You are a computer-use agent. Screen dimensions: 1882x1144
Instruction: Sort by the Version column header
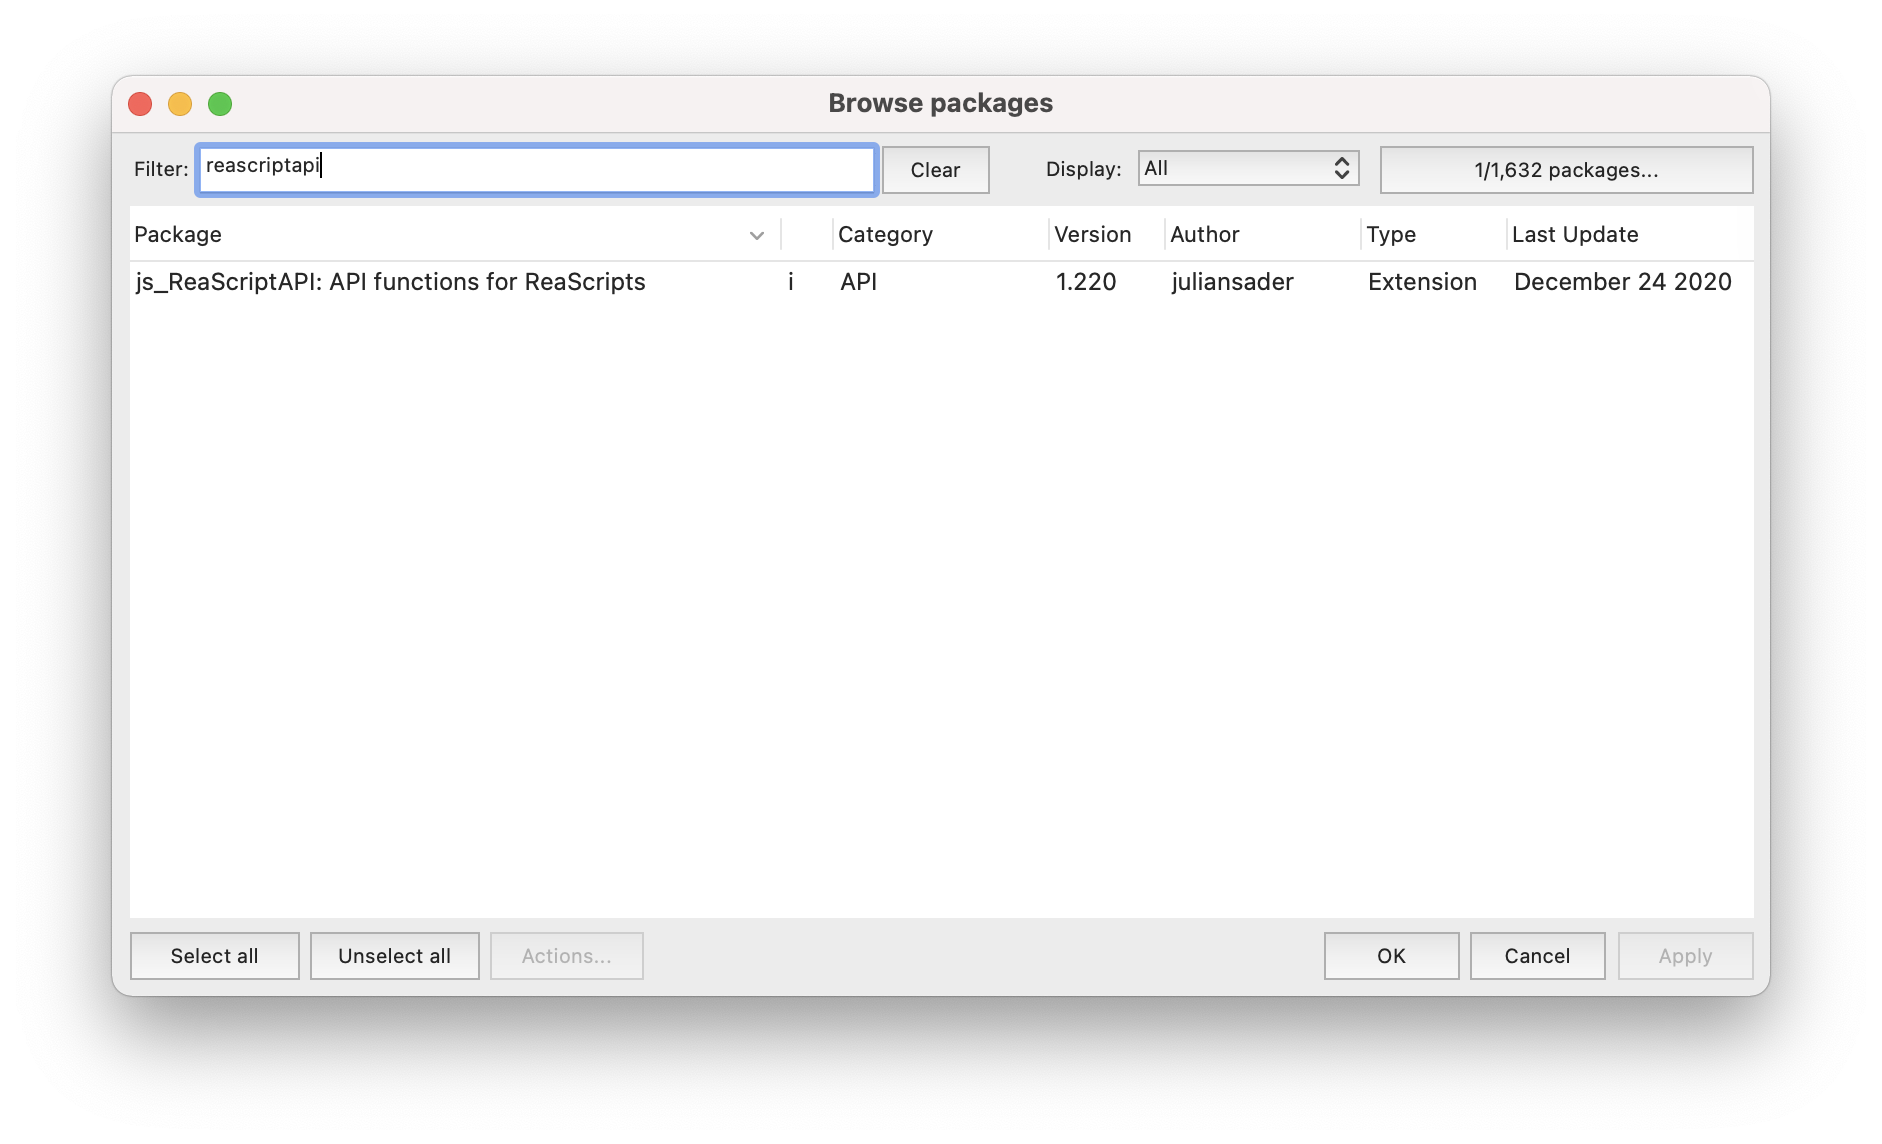pos(1093,234)
